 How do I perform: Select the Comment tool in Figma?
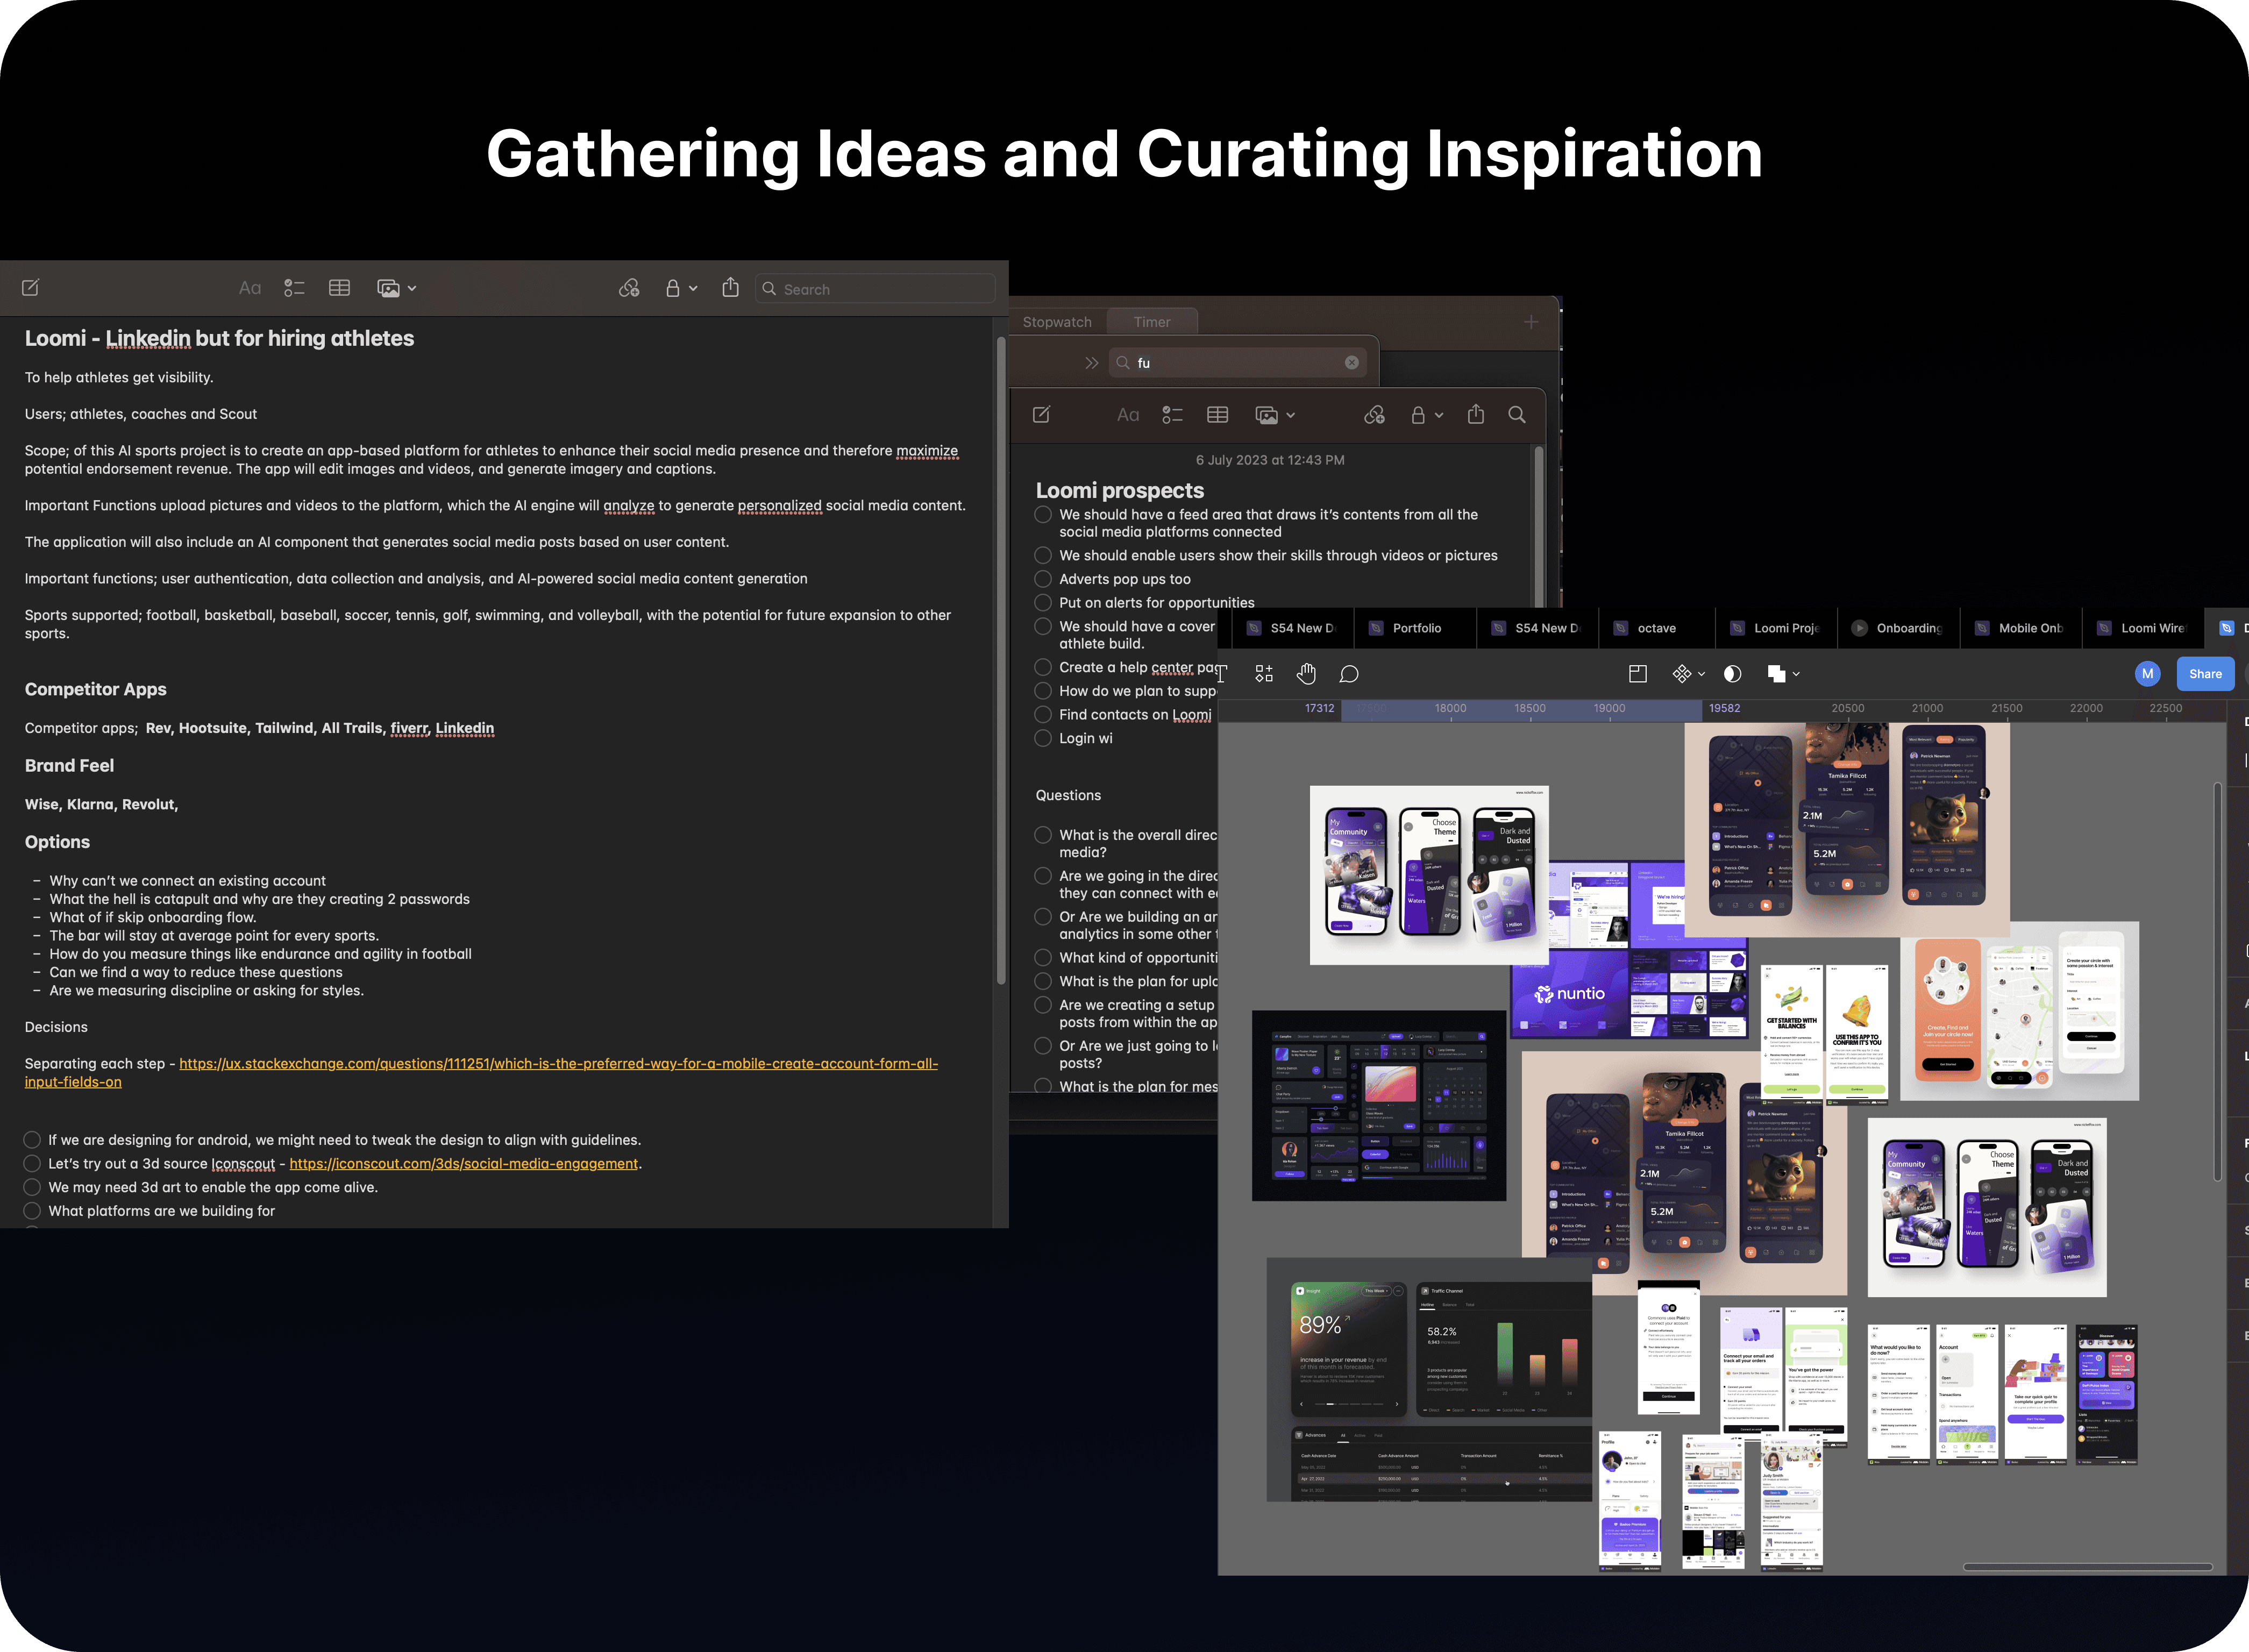[1349, 674]
